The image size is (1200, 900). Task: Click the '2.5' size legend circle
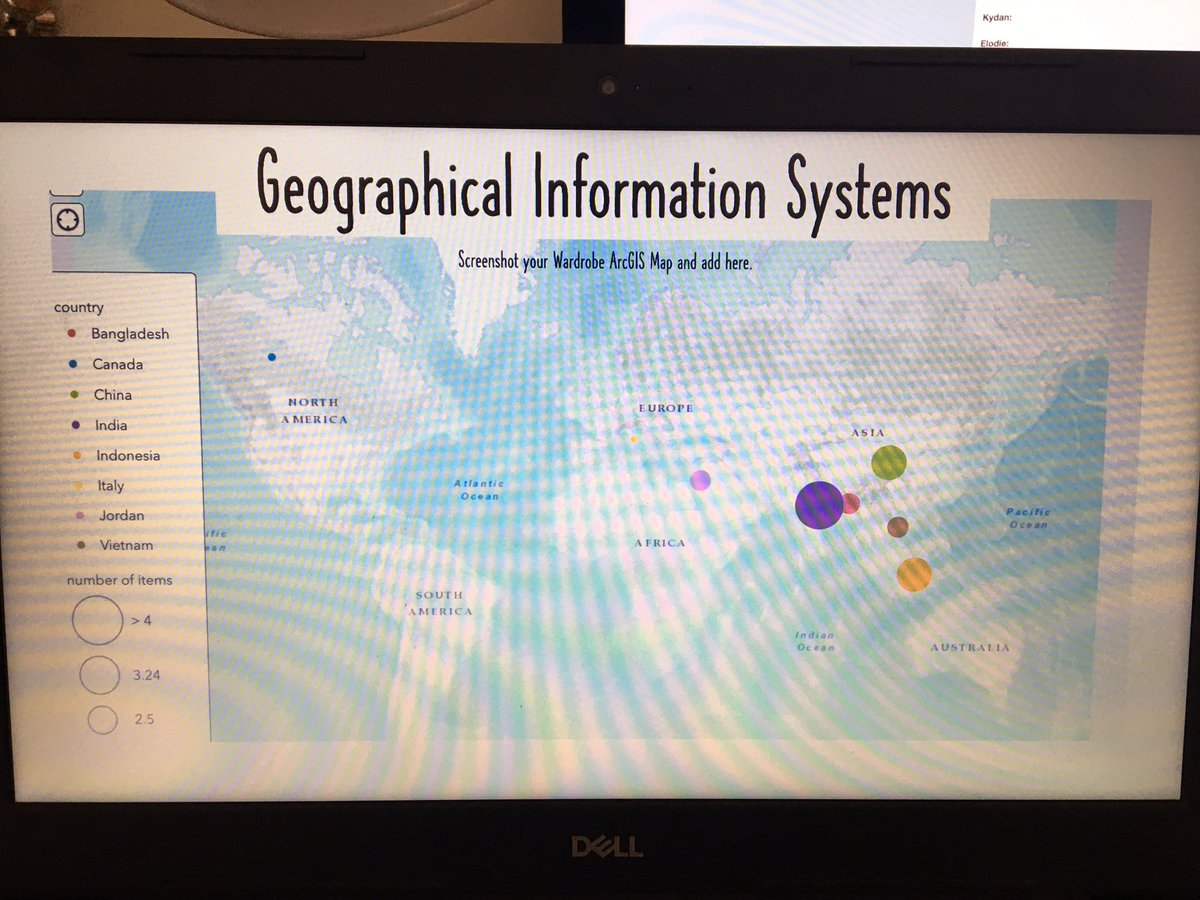pyautogui.click(x=102, y=720)
